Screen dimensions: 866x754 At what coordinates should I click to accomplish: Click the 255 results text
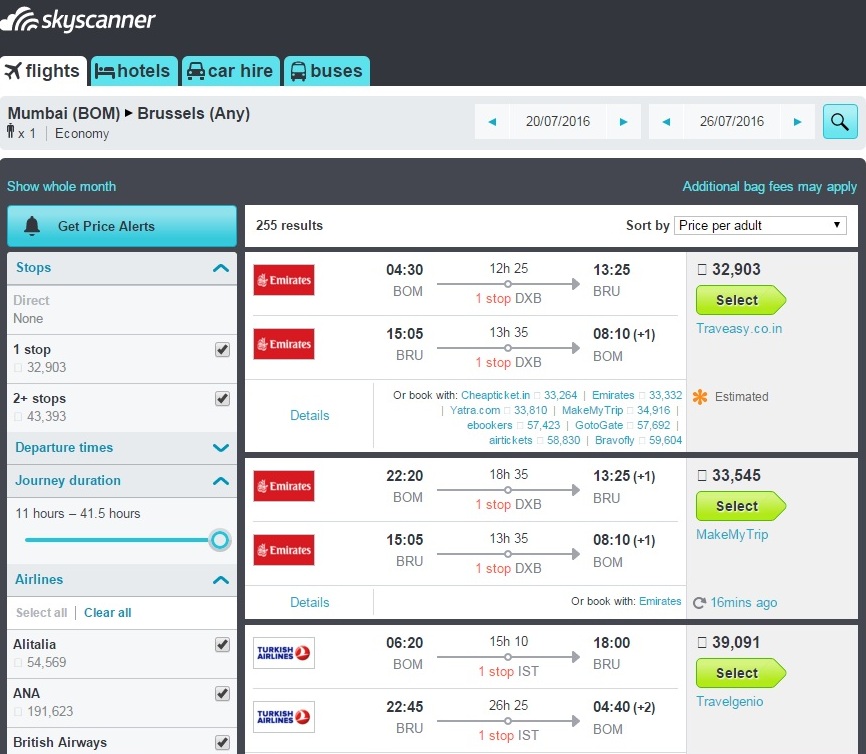coord(289,225)
